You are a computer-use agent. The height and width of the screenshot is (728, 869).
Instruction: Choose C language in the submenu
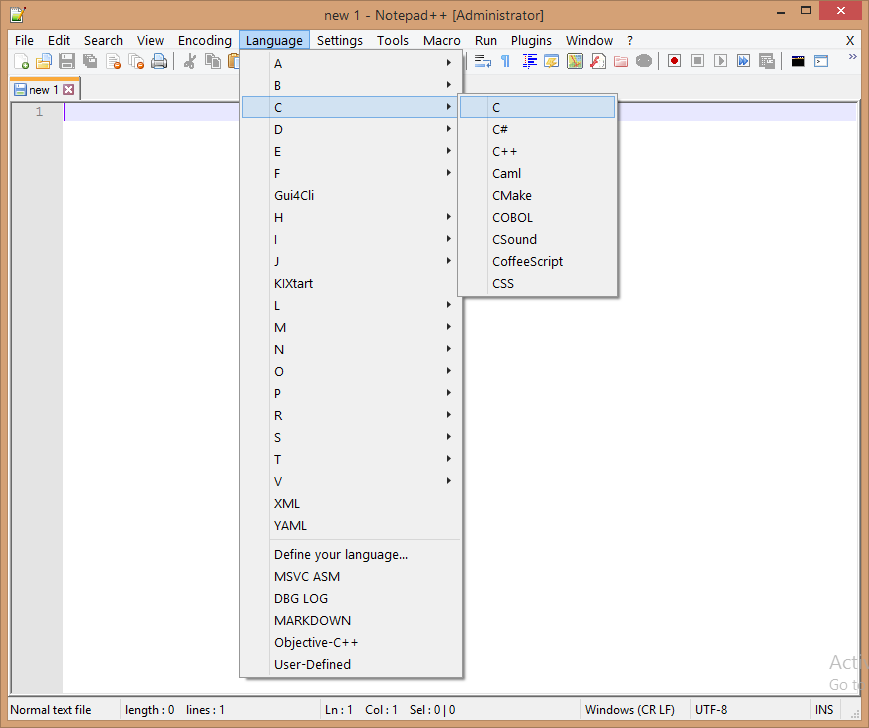[538, 107]
